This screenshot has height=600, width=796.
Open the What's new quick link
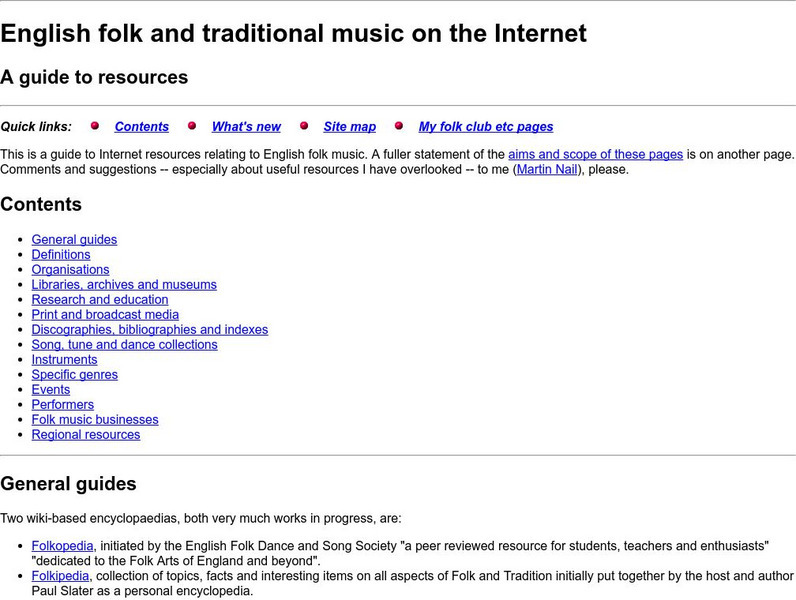coord(246,127)
